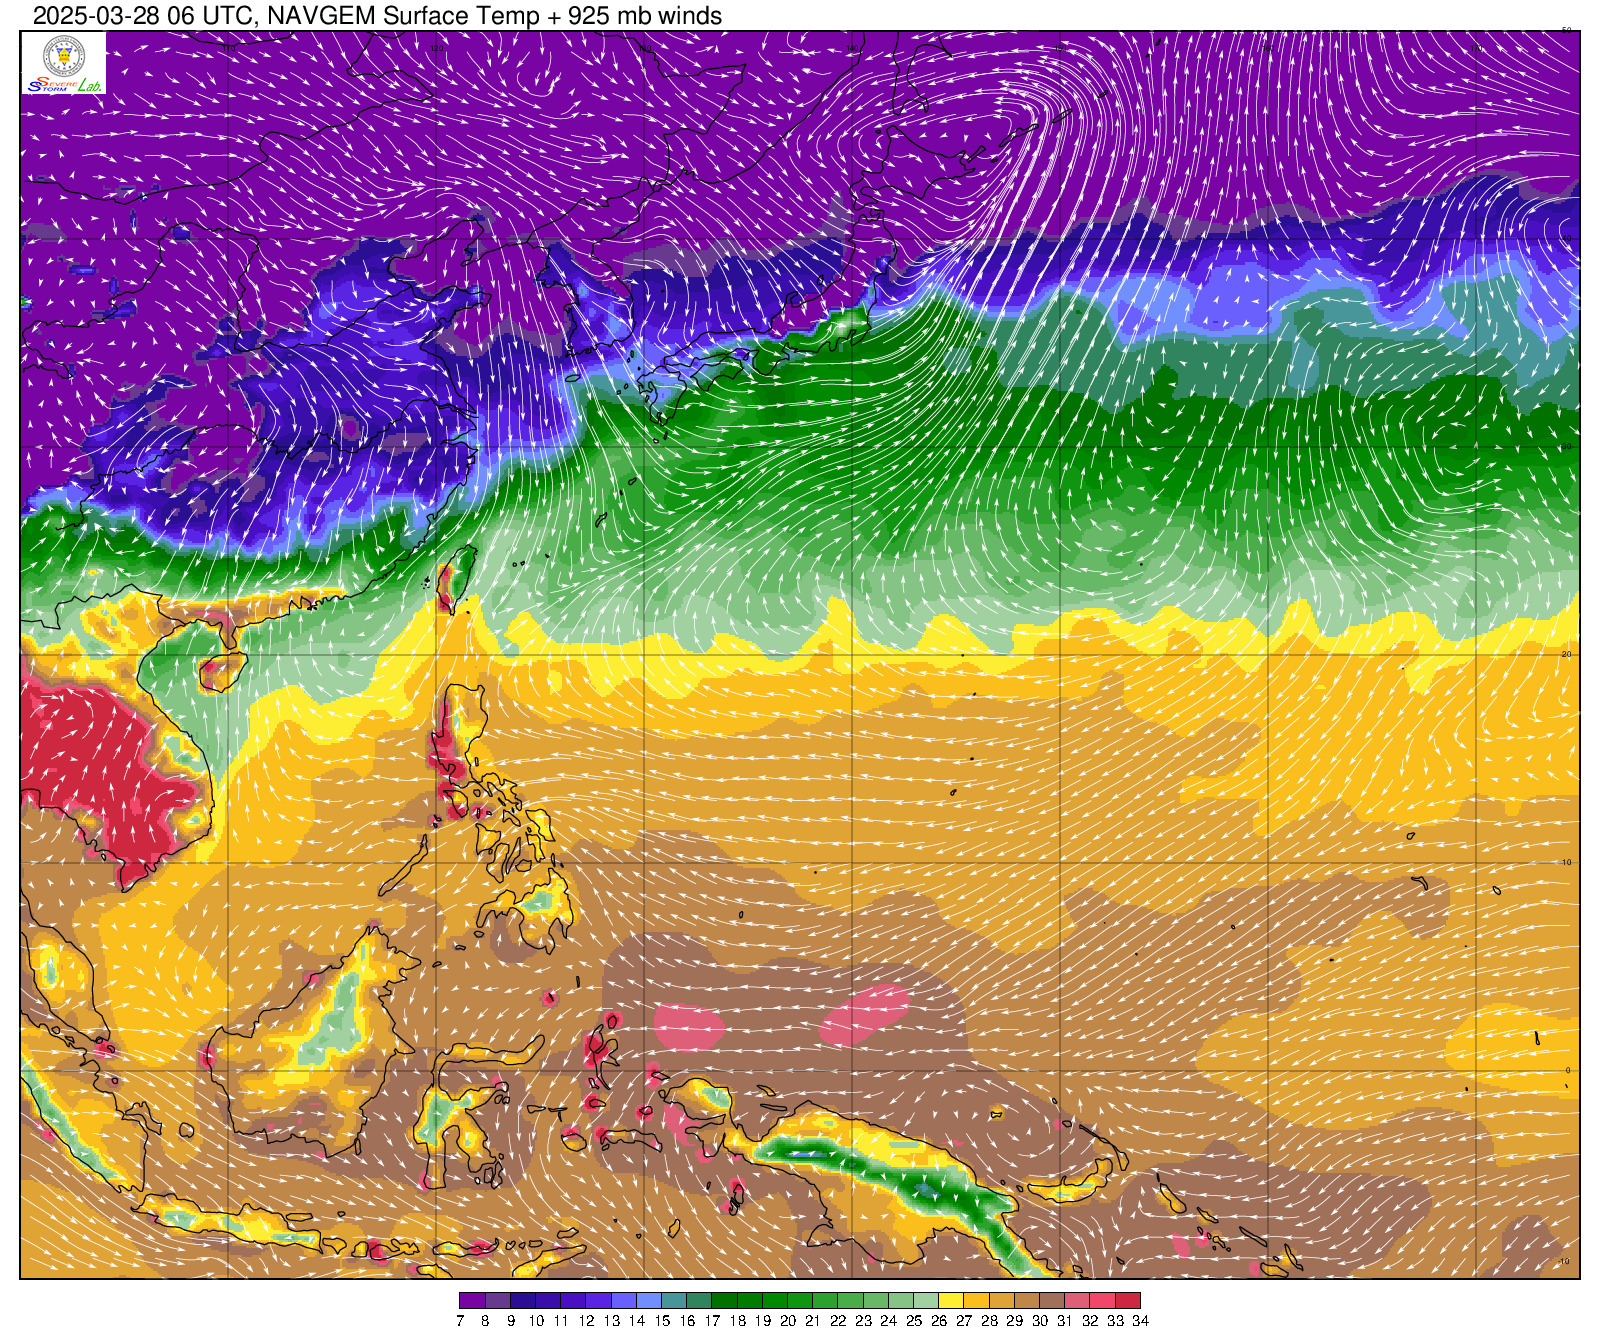Select the leftmost purple swatch at 7

click(x=472, y=1300)
